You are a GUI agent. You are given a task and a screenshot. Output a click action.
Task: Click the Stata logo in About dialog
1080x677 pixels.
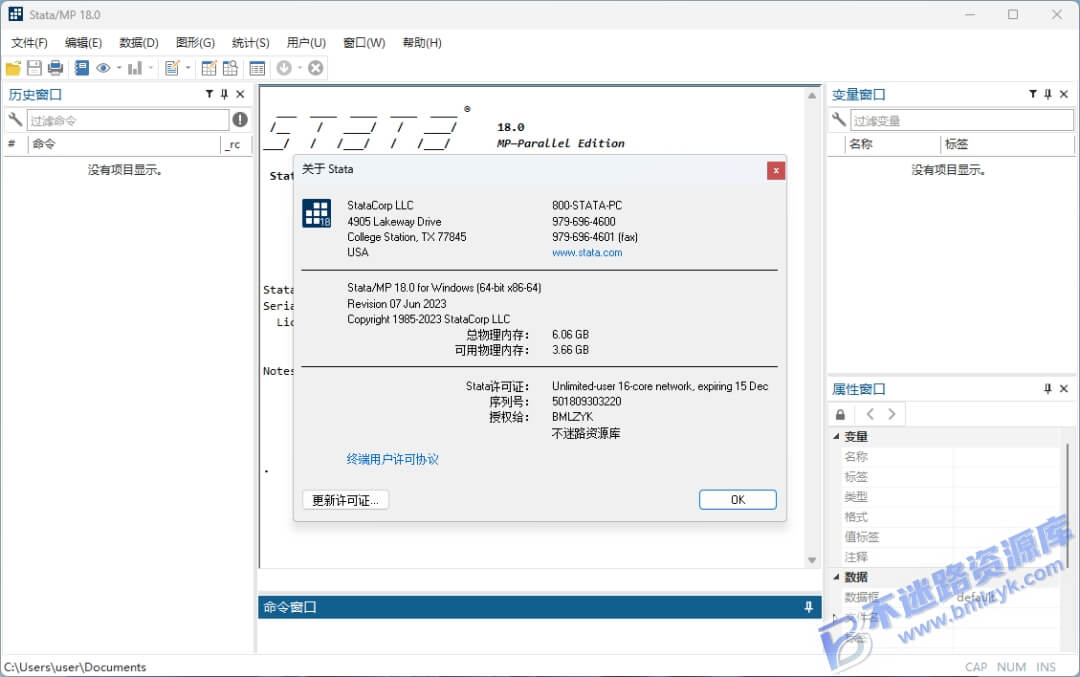tap(317, 213)
